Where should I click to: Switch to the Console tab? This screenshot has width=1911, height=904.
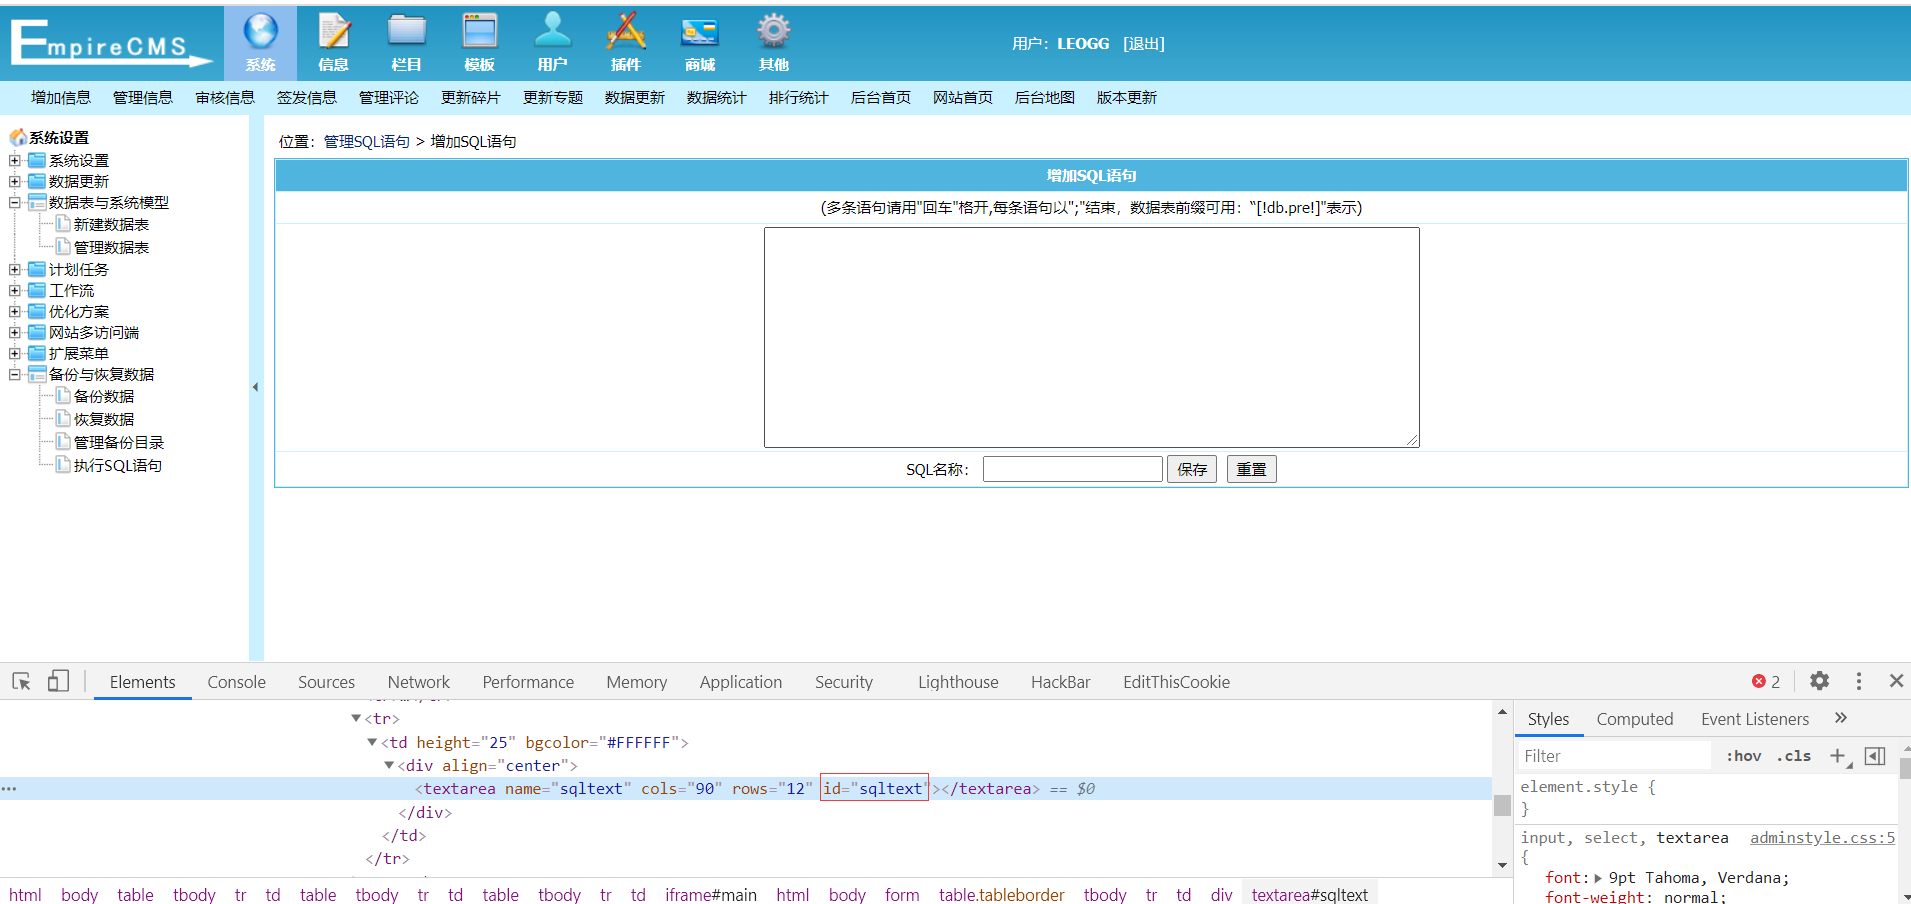pos(236,682)
